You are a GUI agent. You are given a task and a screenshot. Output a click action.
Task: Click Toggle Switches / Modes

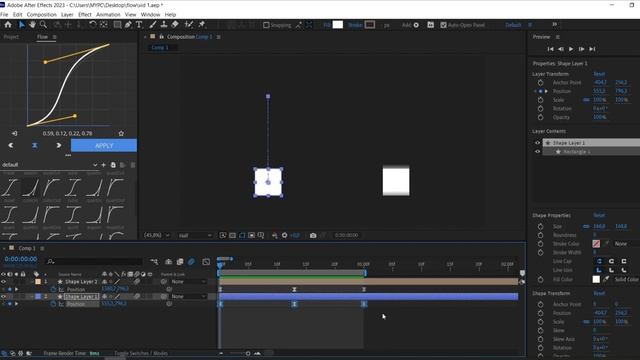click(x=141, y=353)
